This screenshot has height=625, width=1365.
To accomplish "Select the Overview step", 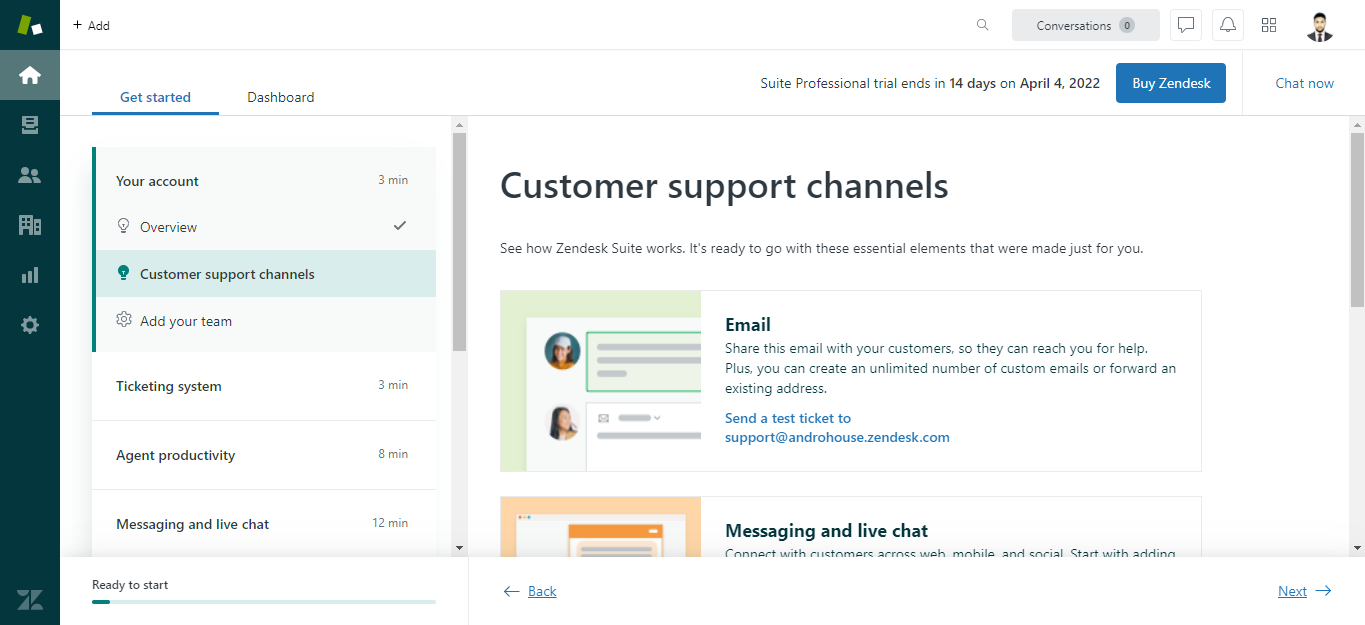I will pos(266,227).
